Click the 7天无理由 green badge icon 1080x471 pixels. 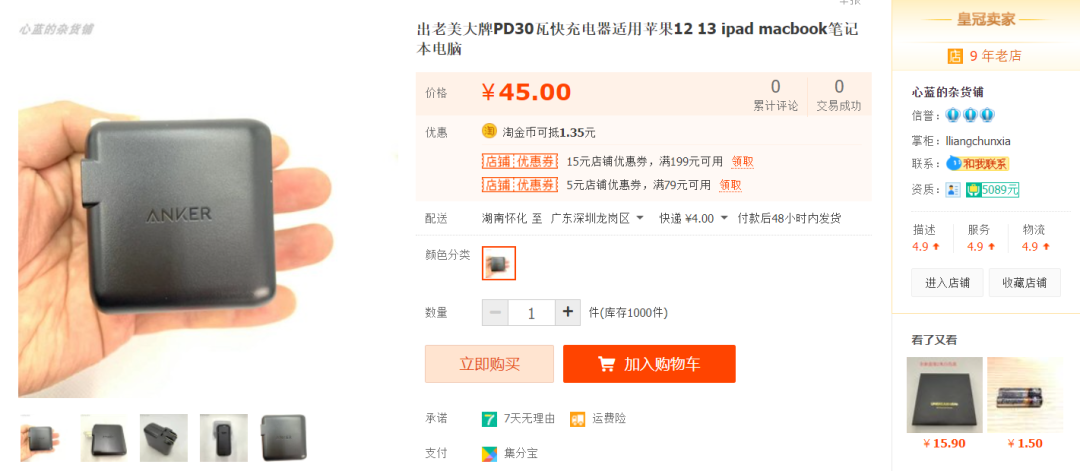pos(489,418)
